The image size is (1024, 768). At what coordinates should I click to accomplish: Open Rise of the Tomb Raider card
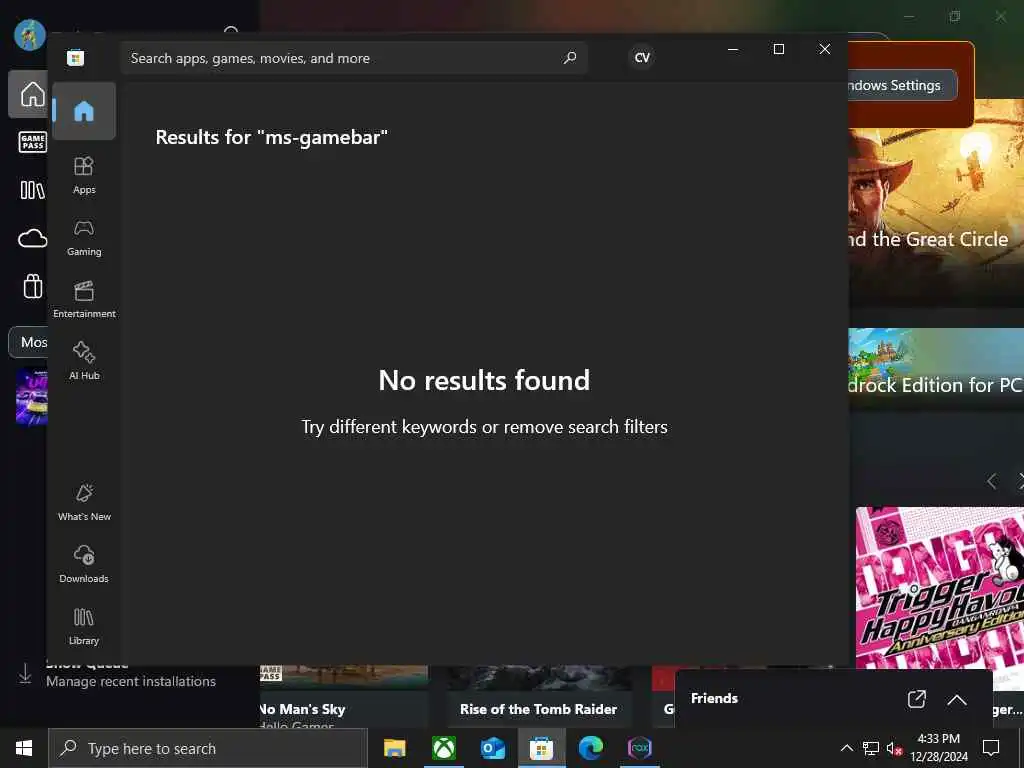click(538, 697)
